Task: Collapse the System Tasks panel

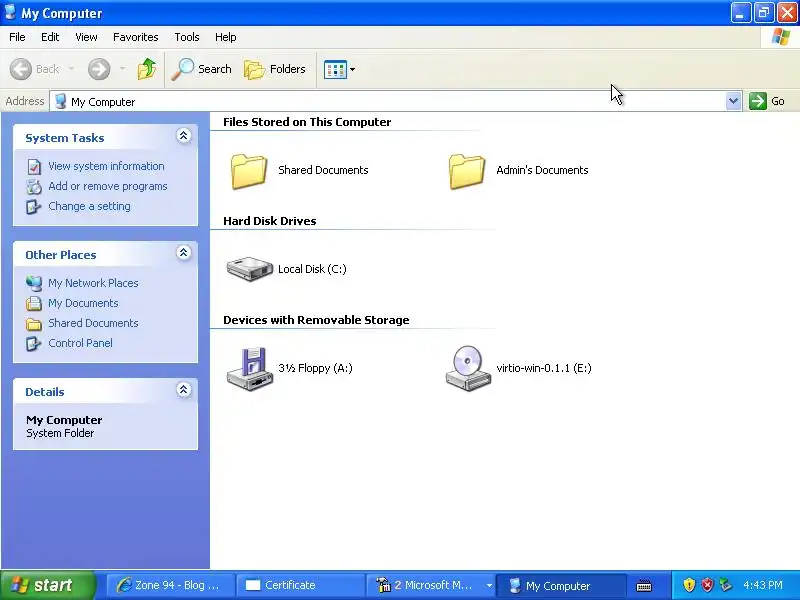Action: click(184, 136)
